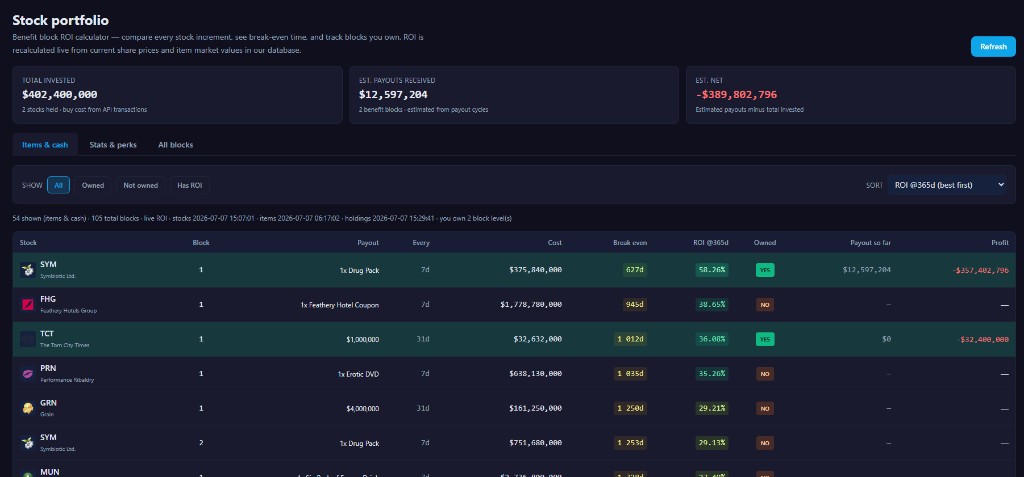The height and width of the screenshot is (477, 1024).
Task: Click the SYM Symbiotic stock icon in first row
Action: [x=27, y=270]
